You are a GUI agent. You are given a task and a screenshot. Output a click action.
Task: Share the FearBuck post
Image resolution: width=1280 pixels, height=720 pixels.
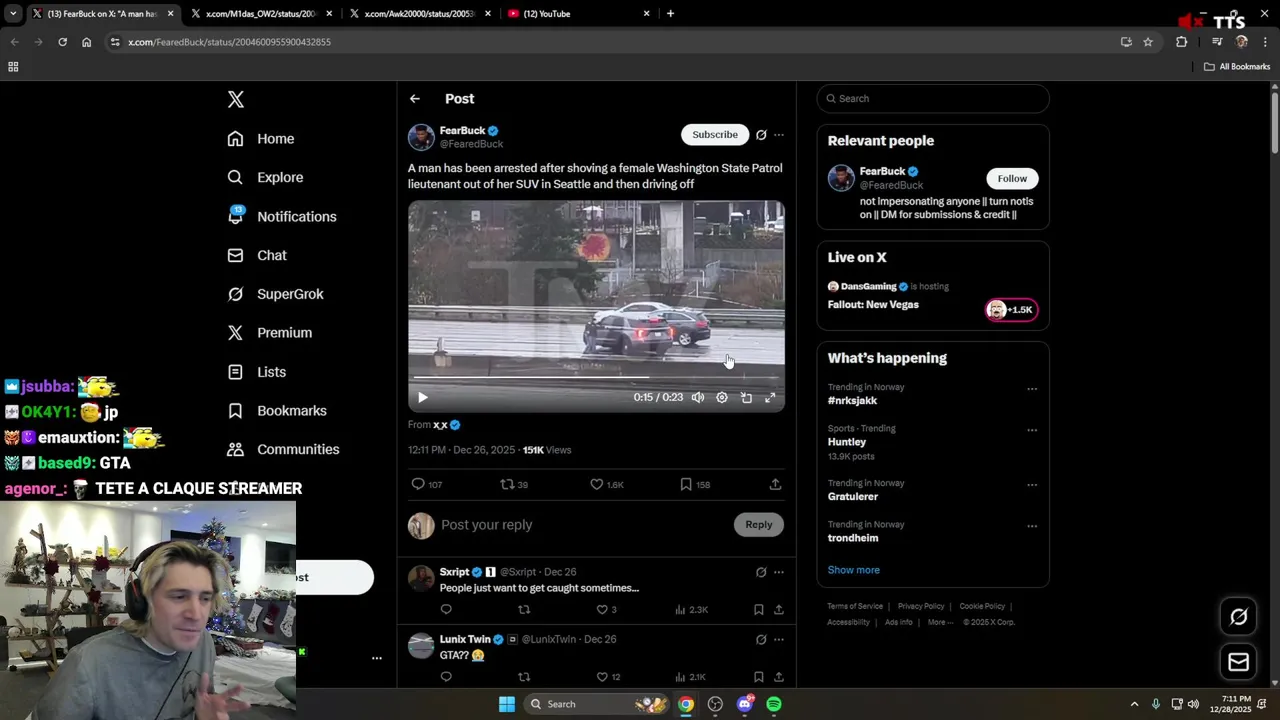click(x=775, y=484)
